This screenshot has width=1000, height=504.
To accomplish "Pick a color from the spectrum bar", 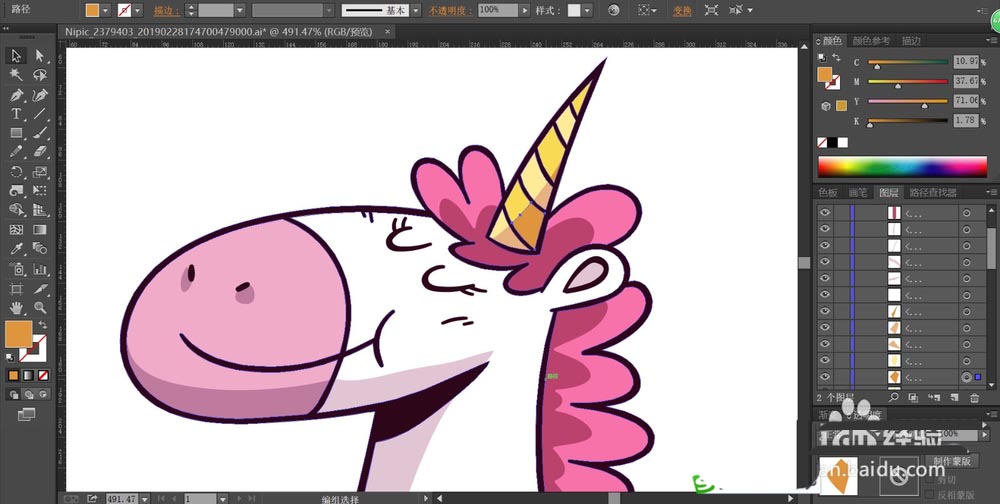I will 902,166.
